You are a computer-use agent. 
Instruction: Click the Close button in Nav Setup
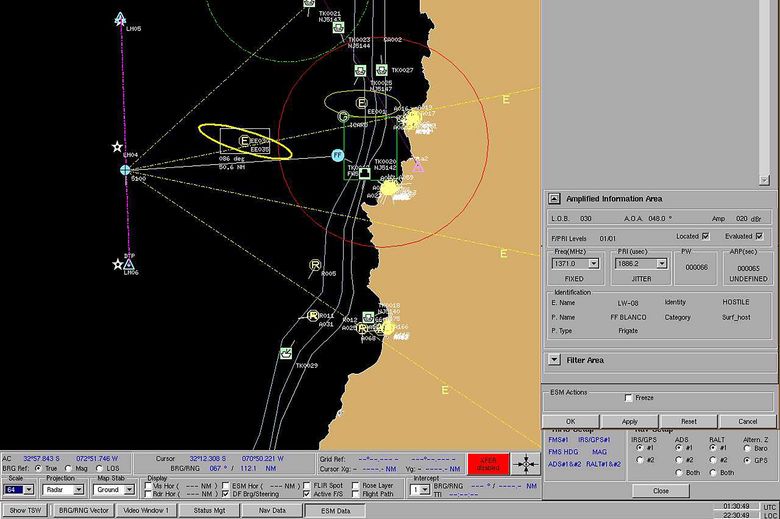click(661, 491)
